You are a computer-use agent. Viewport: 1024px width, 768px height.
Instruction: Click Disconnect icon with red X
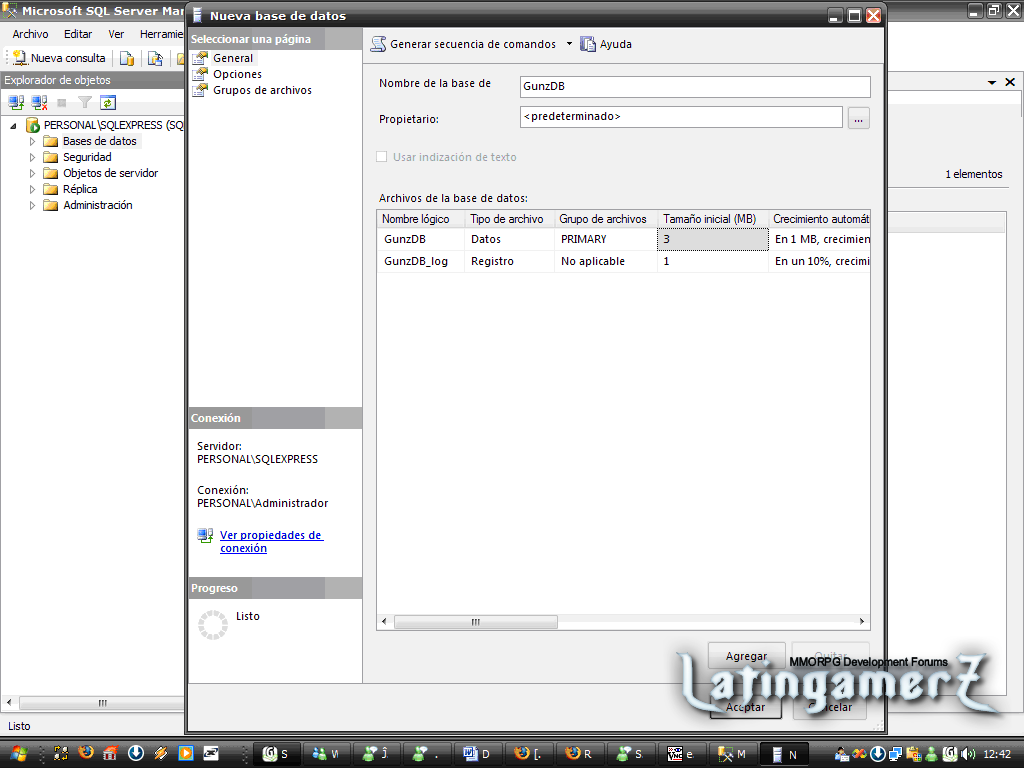[39, 103]
